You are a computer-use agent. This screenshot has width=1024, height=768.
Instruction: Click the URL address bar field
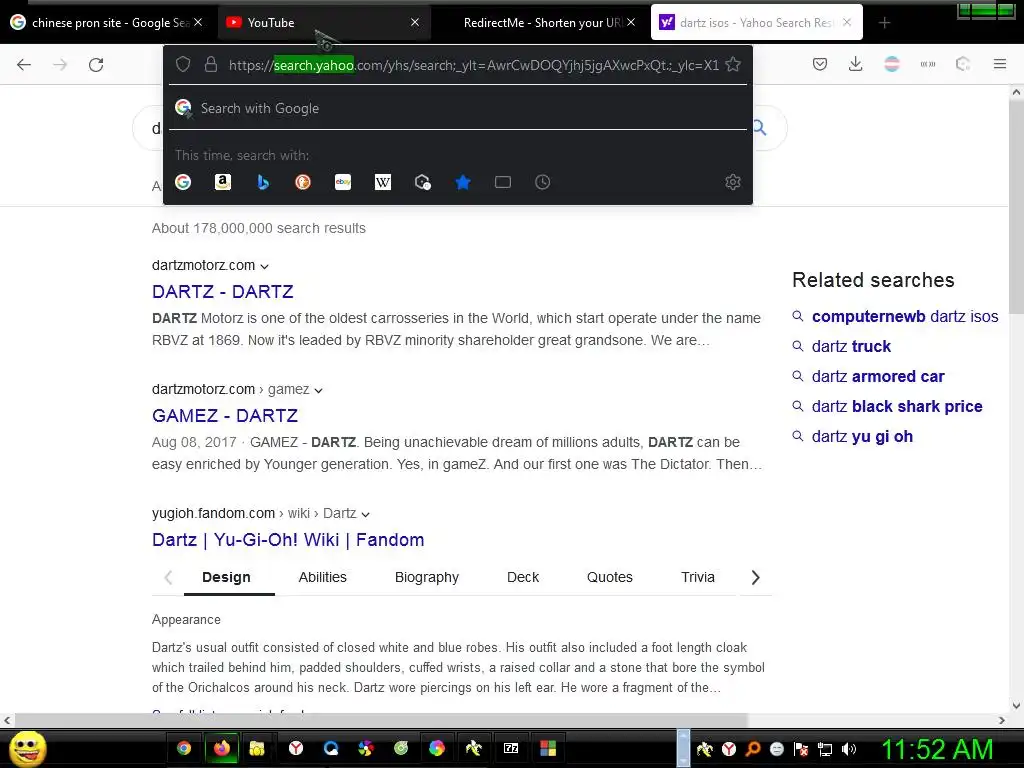(473, 65)
